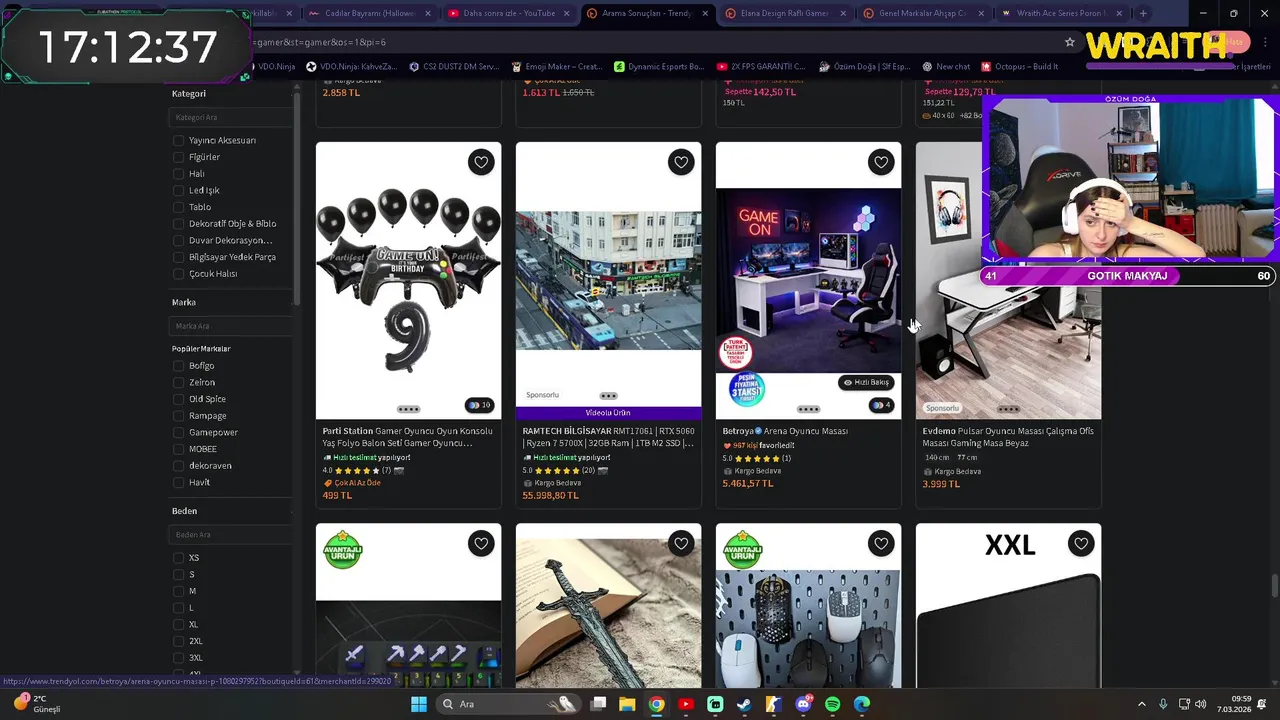Viewport: 1280px width, 720px height.
Task: Check the Havit brand filter
Action: pyautogui.click(x=178, y=483)
